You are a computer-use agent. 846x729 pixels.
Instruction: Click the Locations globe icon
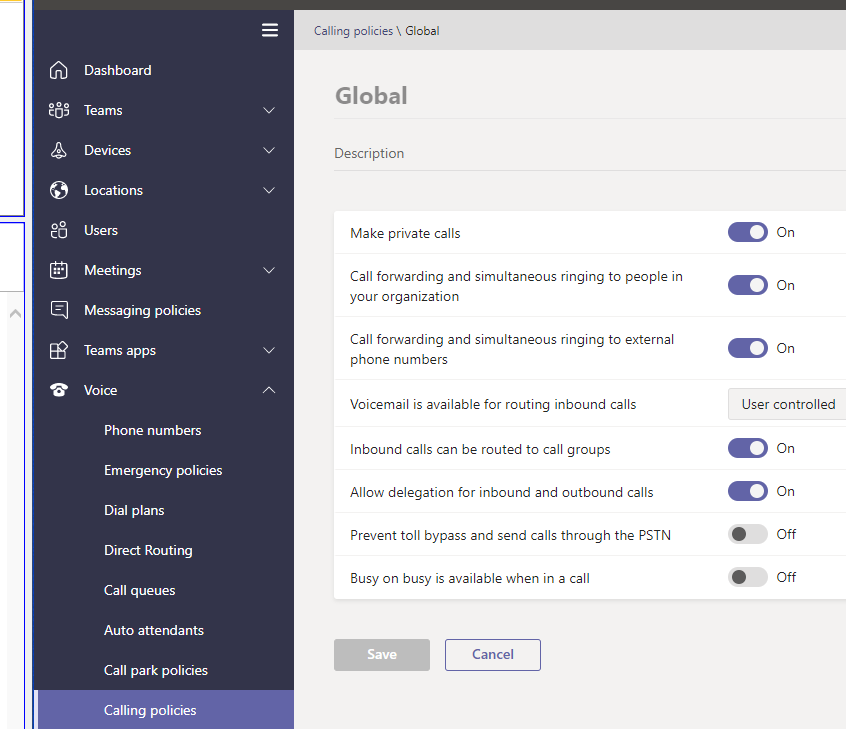pyautogui.click(x=59, y=190)
